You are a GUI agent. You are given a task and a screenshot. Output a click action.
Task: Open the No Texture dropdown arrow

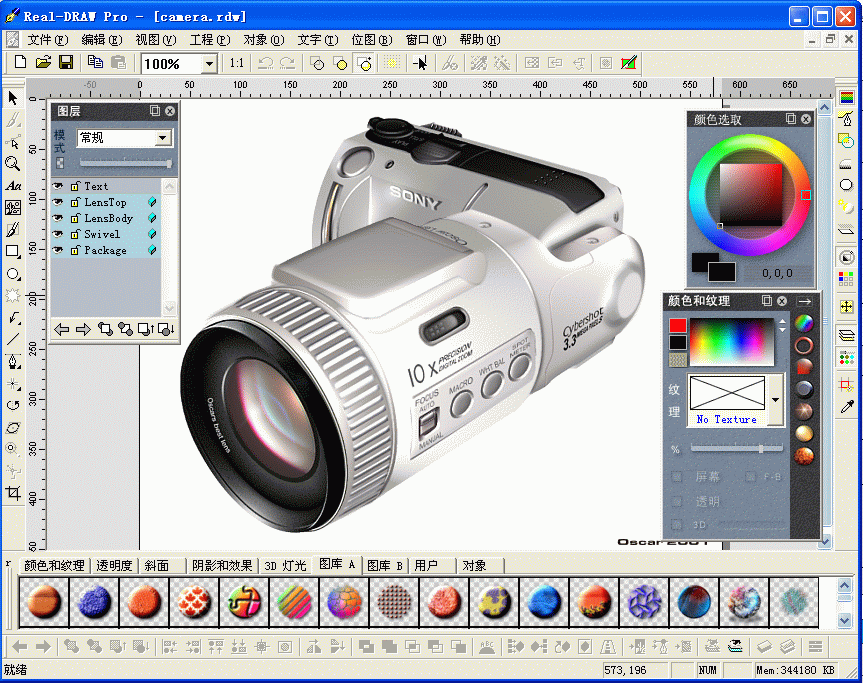[775, 400]
